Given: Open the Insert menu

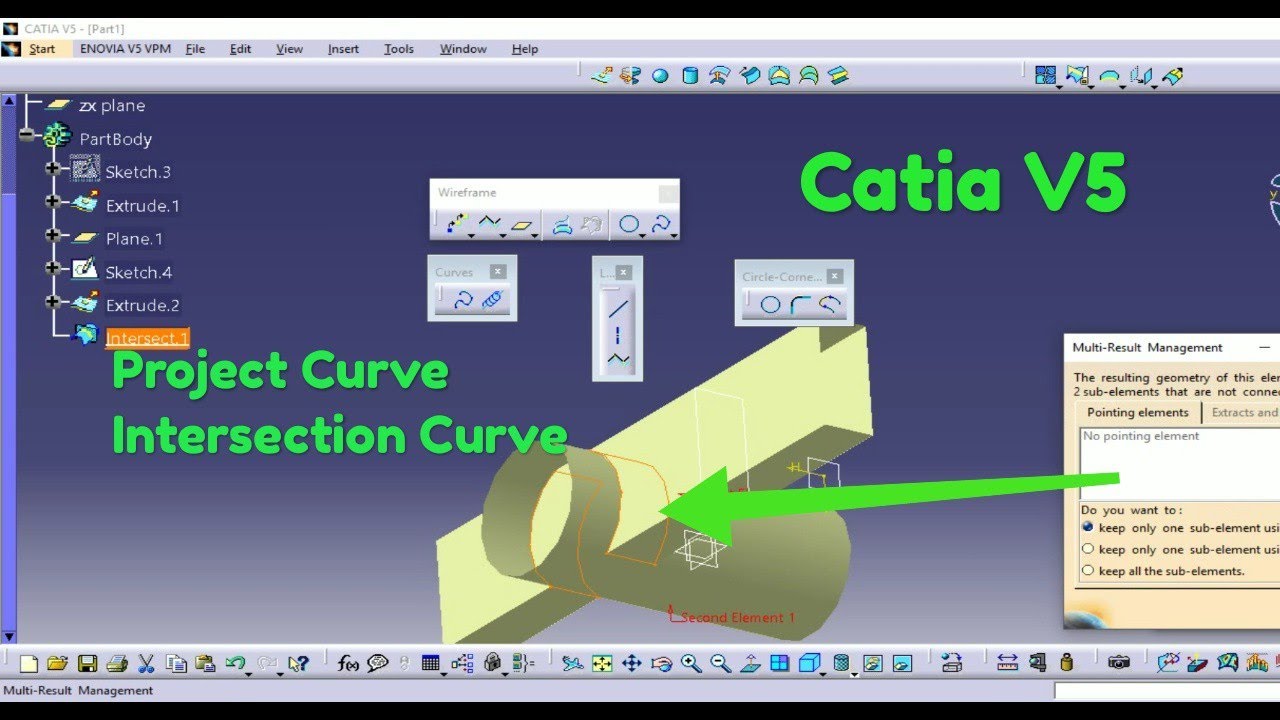Looking at the screenshot, I should tap(343, 48).
